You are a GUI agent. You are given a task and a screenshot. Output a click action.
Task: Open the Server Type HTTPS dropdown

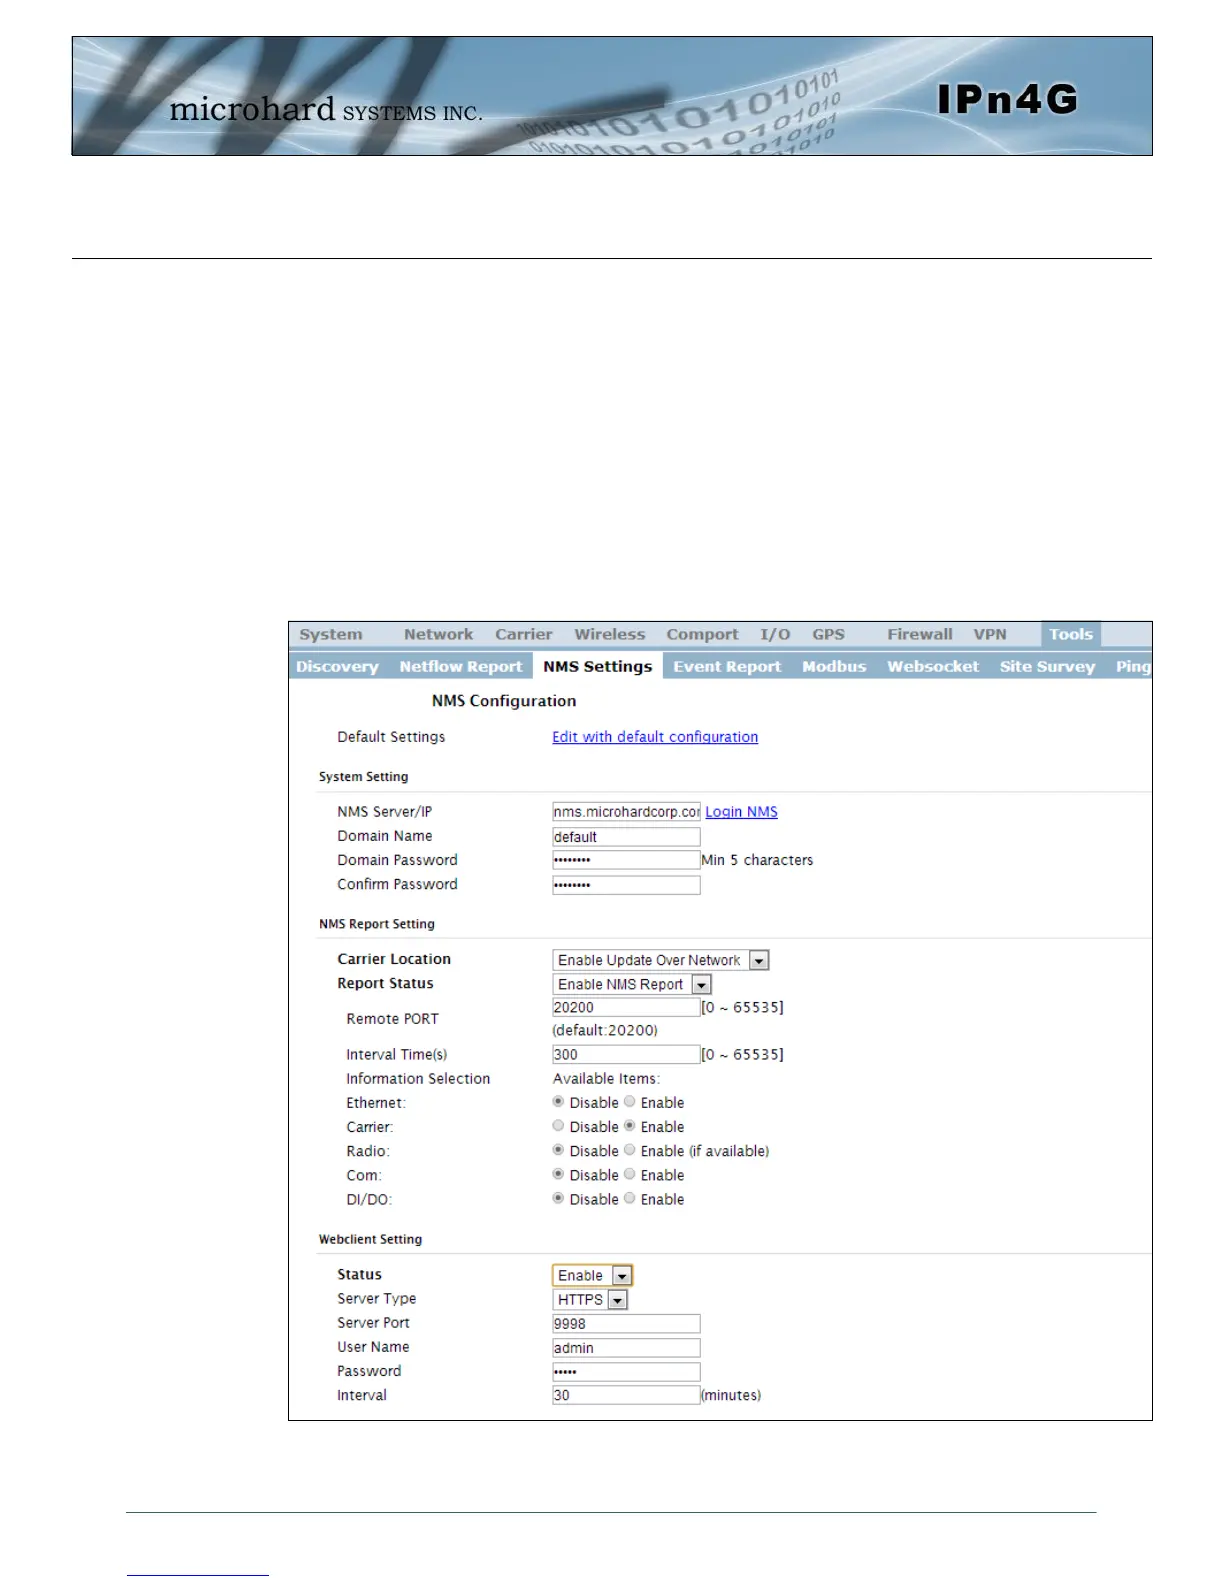pos(590,1300)
